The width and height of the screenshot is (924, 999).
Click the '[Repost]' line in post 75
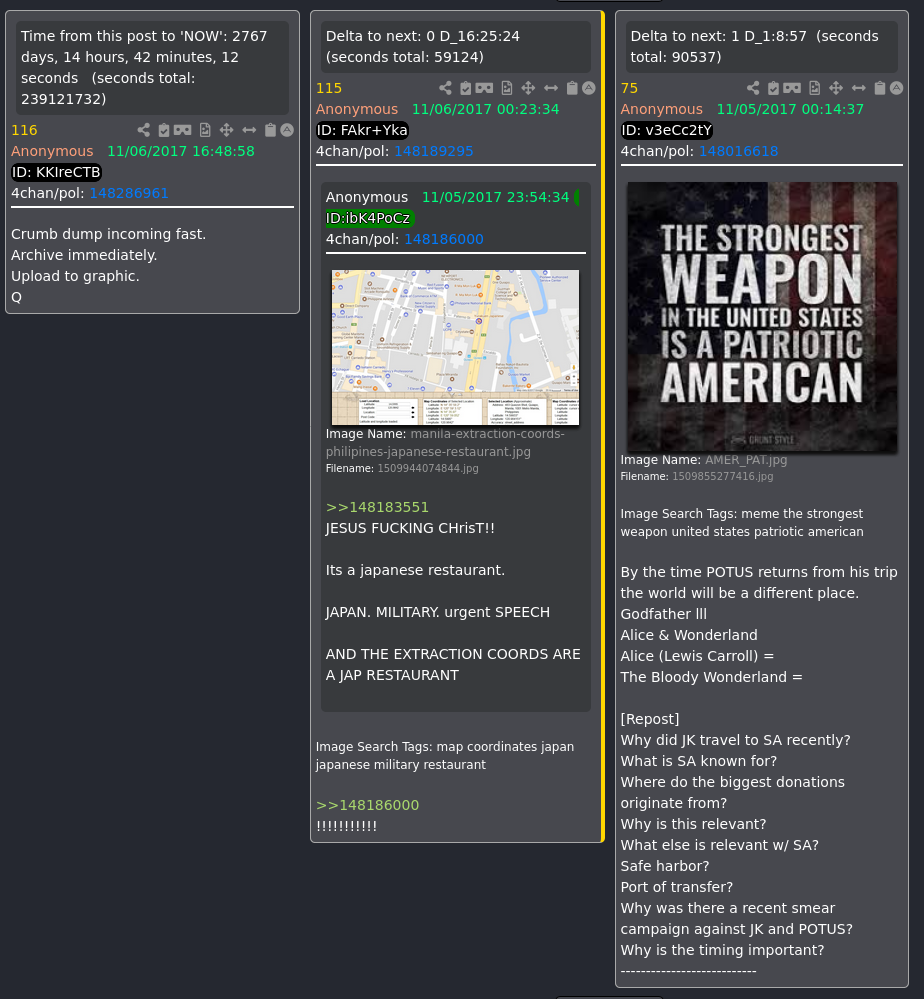650,719
